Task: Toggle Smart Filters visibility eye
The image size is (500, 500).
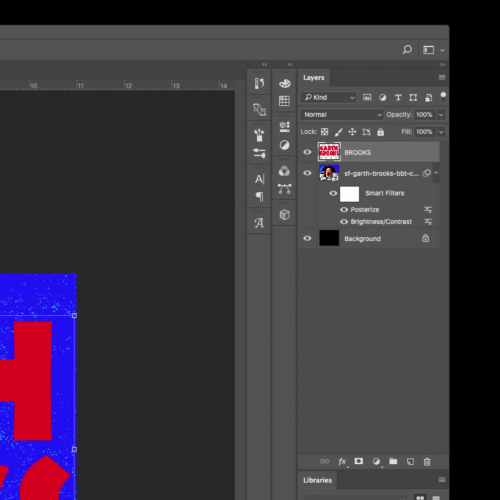Action: click(333, 193)
